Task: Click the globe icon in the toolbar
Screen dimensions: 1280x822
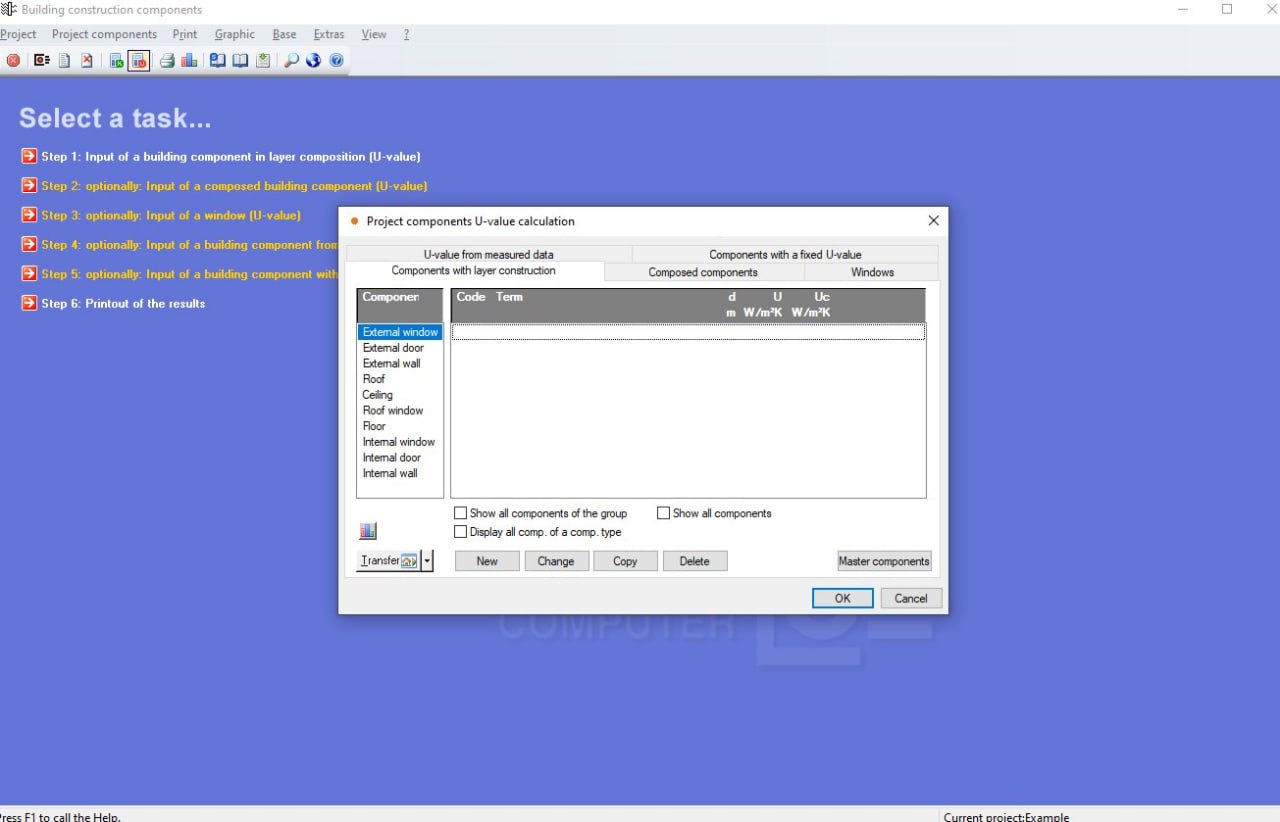Action: click(314, 61)
